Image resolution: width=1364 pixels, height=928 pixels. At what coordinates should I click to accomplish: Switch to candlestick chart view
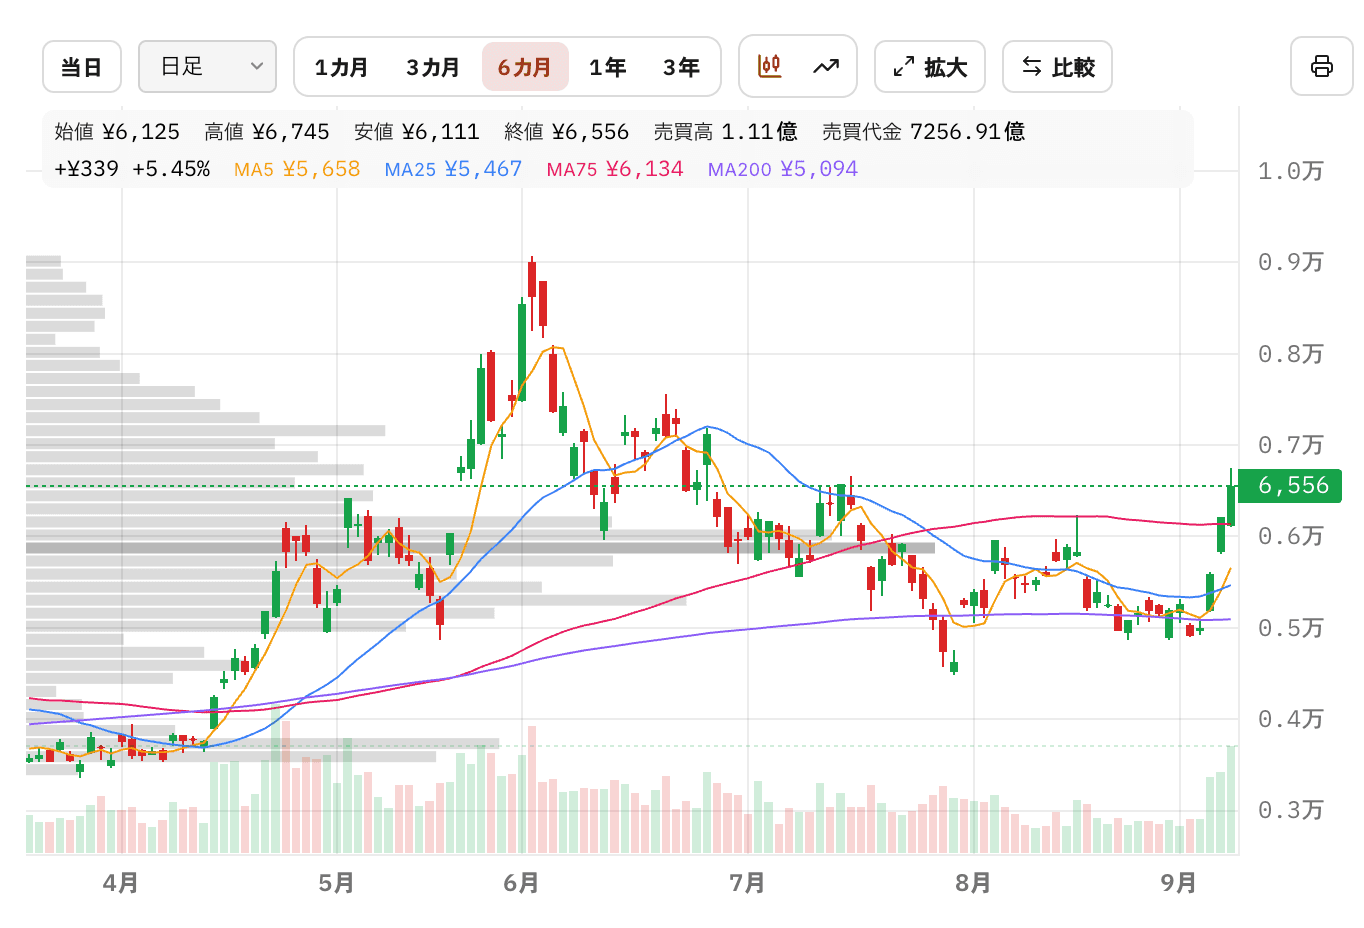click(x=769, y=67)
